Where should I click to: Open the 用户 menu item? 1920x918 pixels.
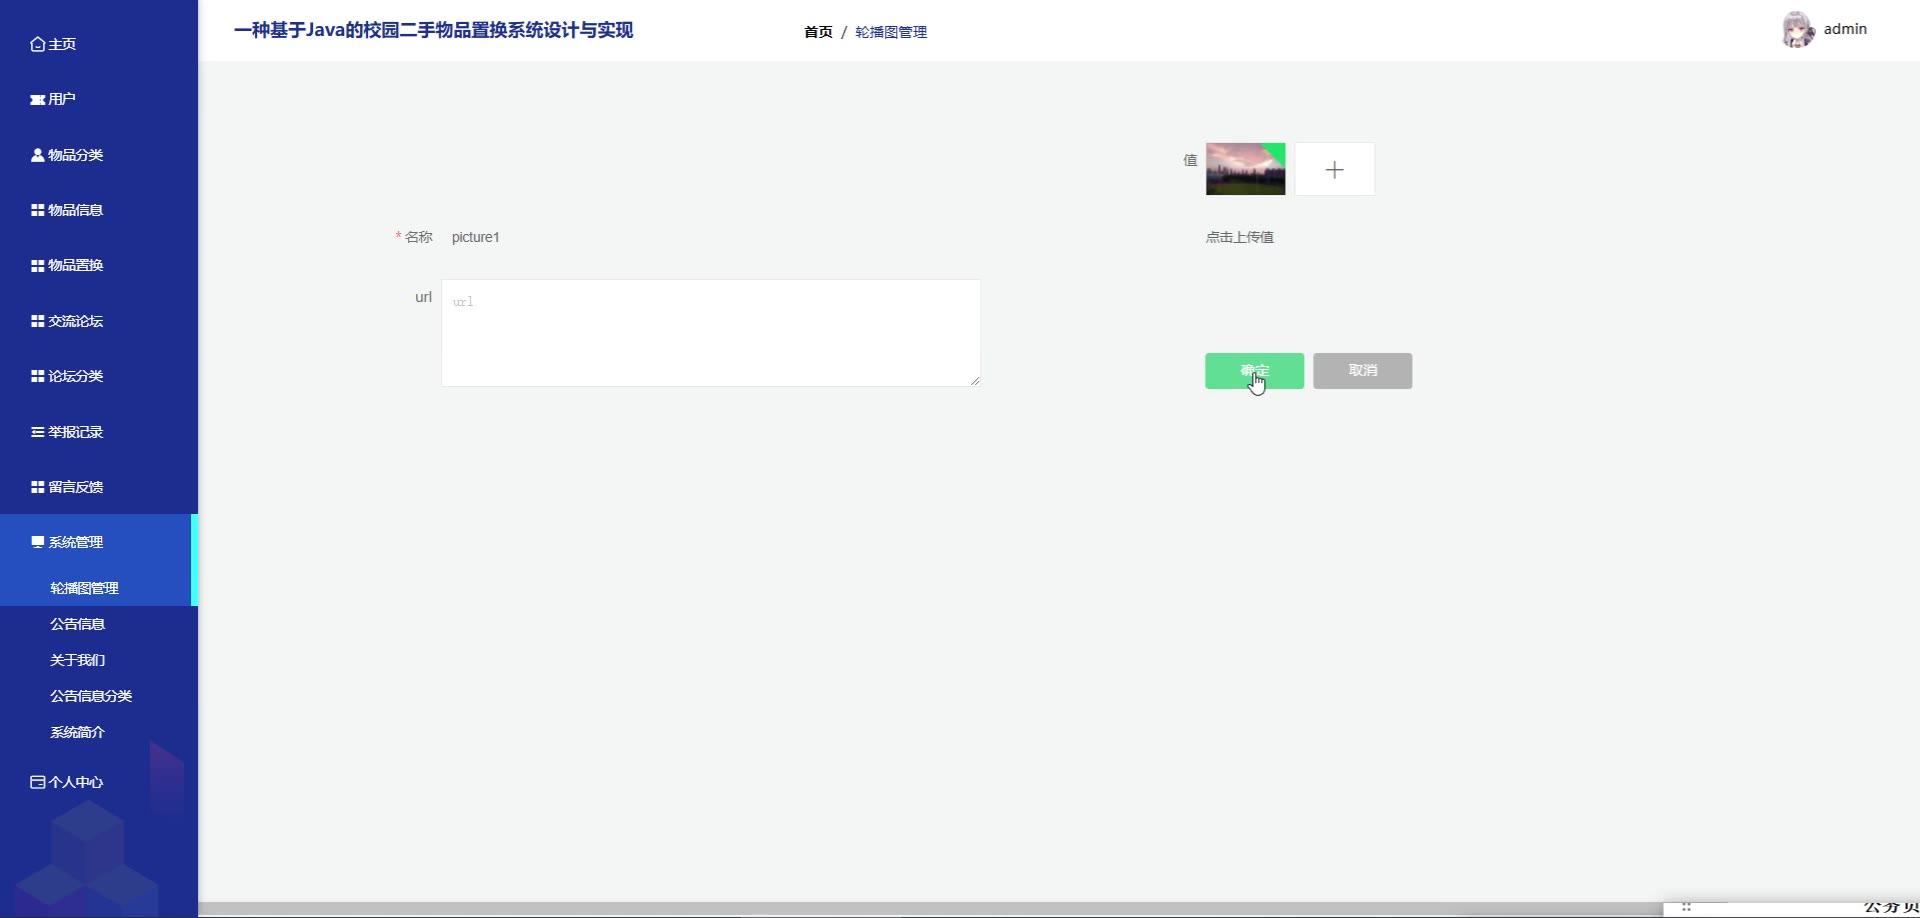click(x=98, y=99)
